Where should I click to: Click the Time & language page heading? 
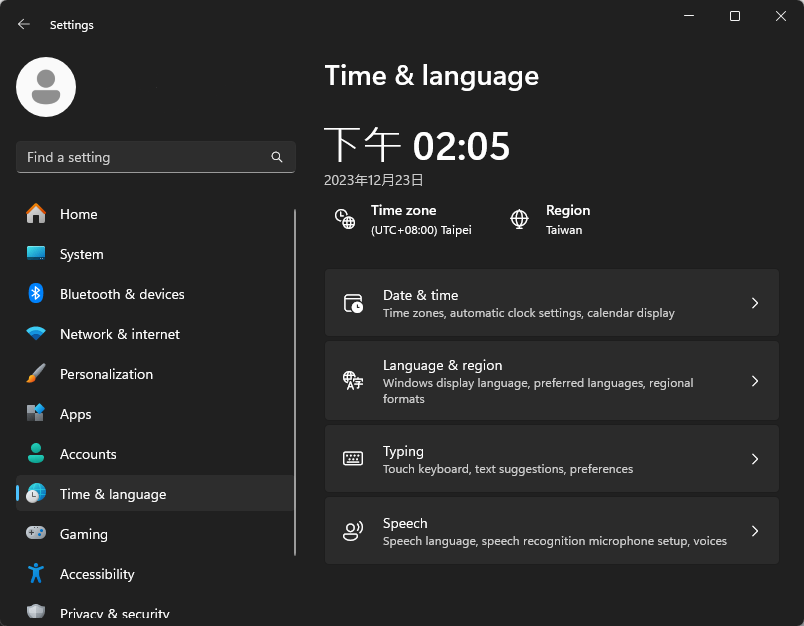(x=432, y=76)
